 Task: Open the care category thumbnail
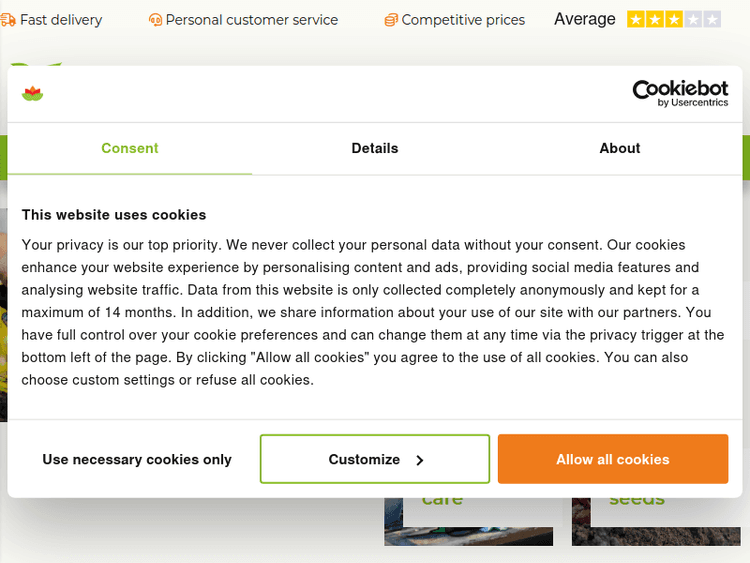coord(468,522)
